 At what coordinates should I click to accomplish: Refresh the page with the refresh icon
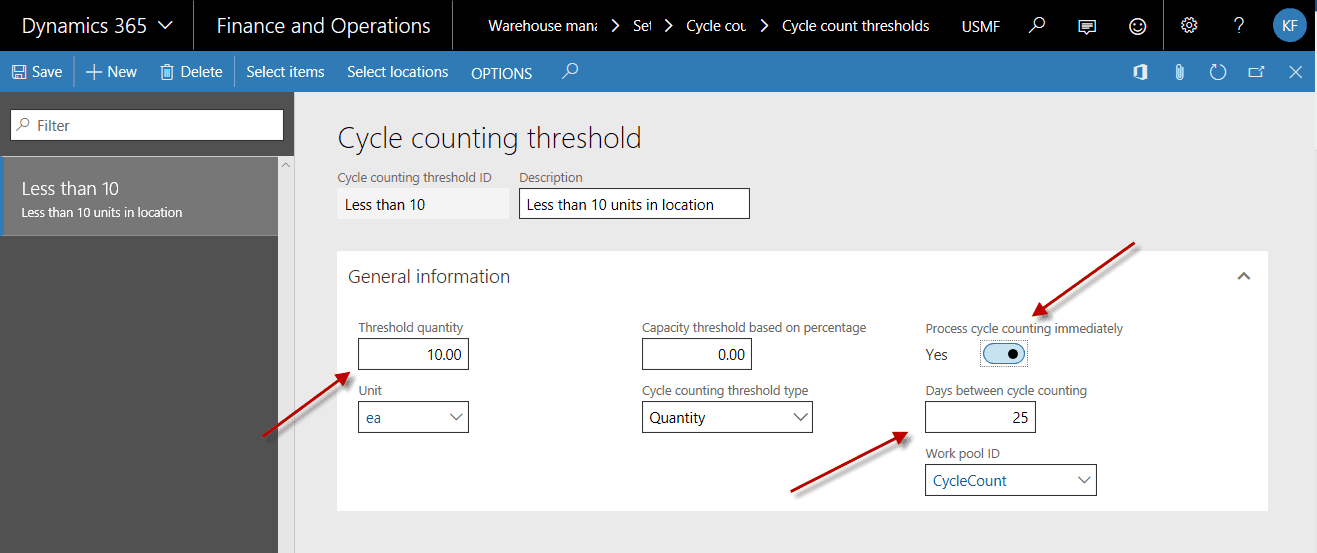coord(1217,72)
